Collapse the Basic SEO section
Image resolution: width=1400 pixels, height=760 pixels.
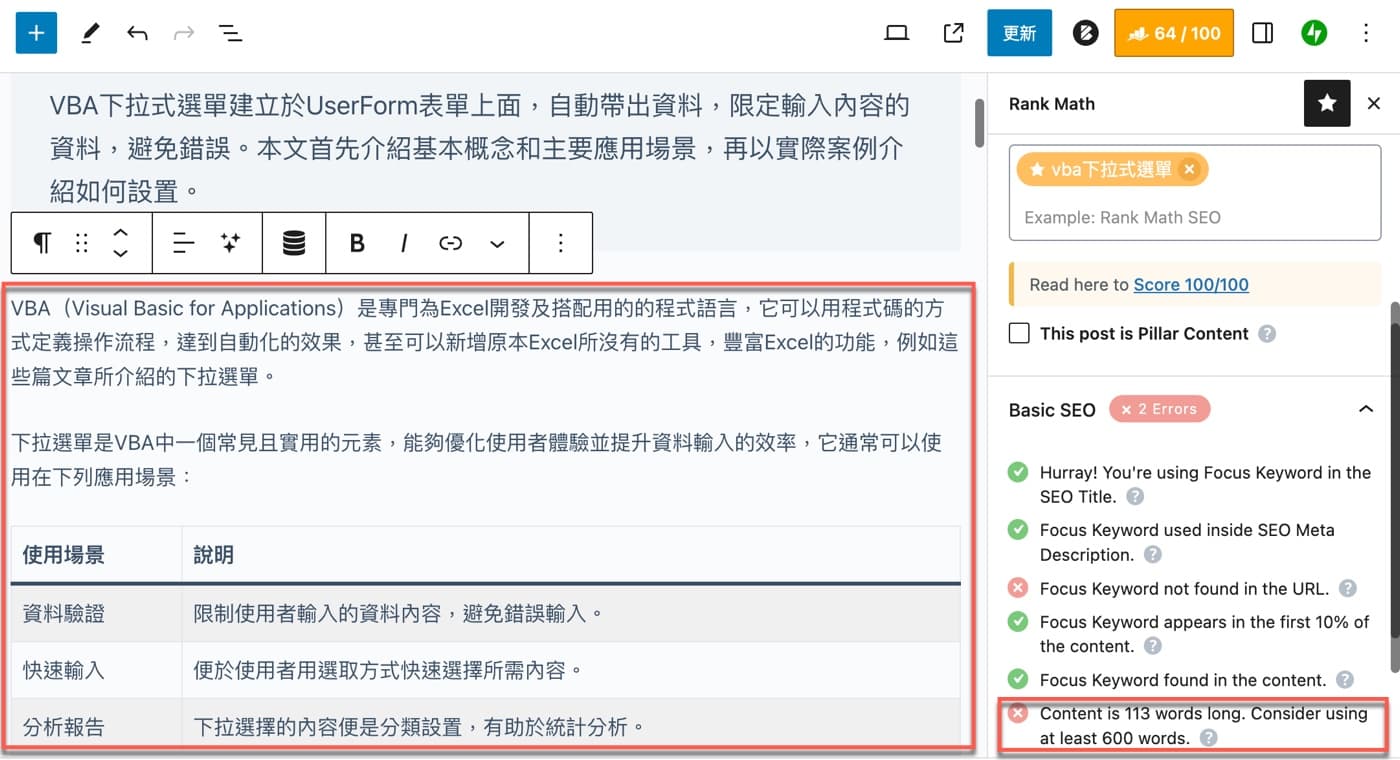[x=1365, y=409]
